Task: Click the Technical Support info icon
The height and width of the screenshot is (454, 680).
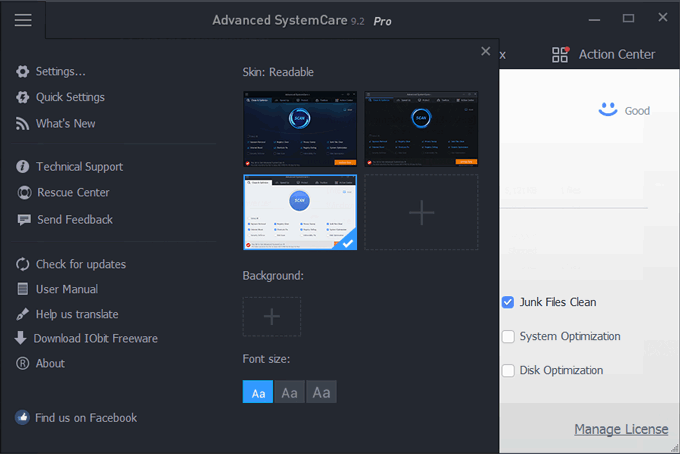Action: [x=23, y=167]
